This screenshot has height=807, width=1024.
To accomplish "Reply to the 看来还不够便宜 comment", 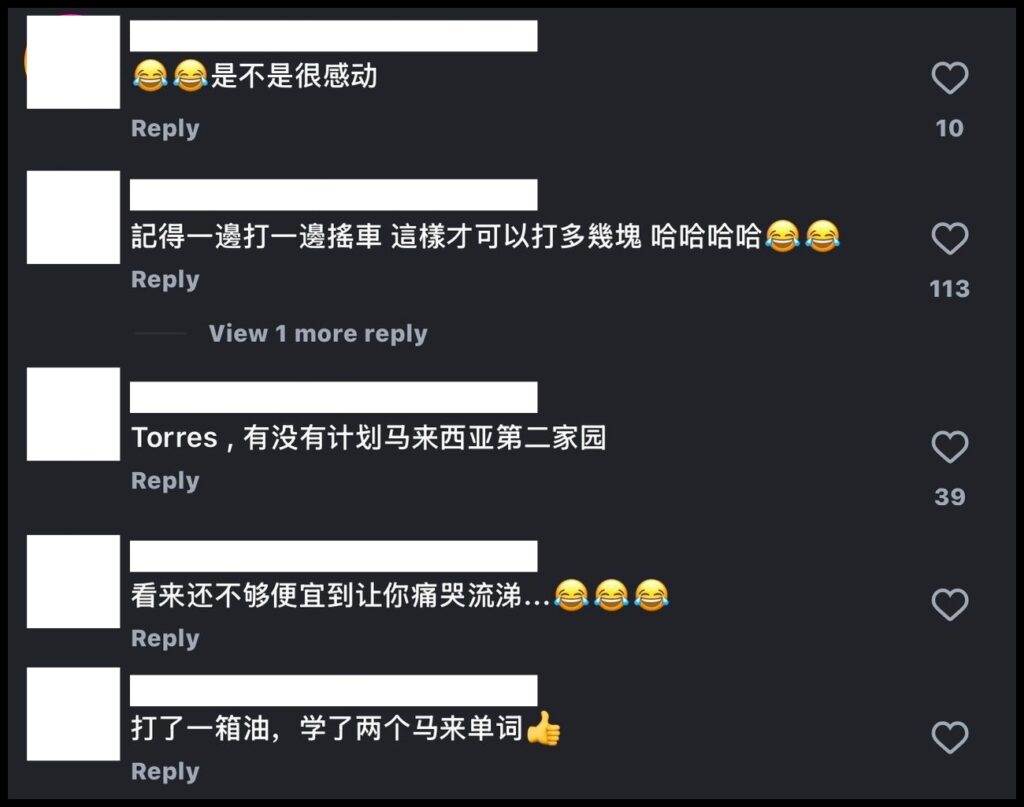I will pyautogui.click(x=165, y=639).
